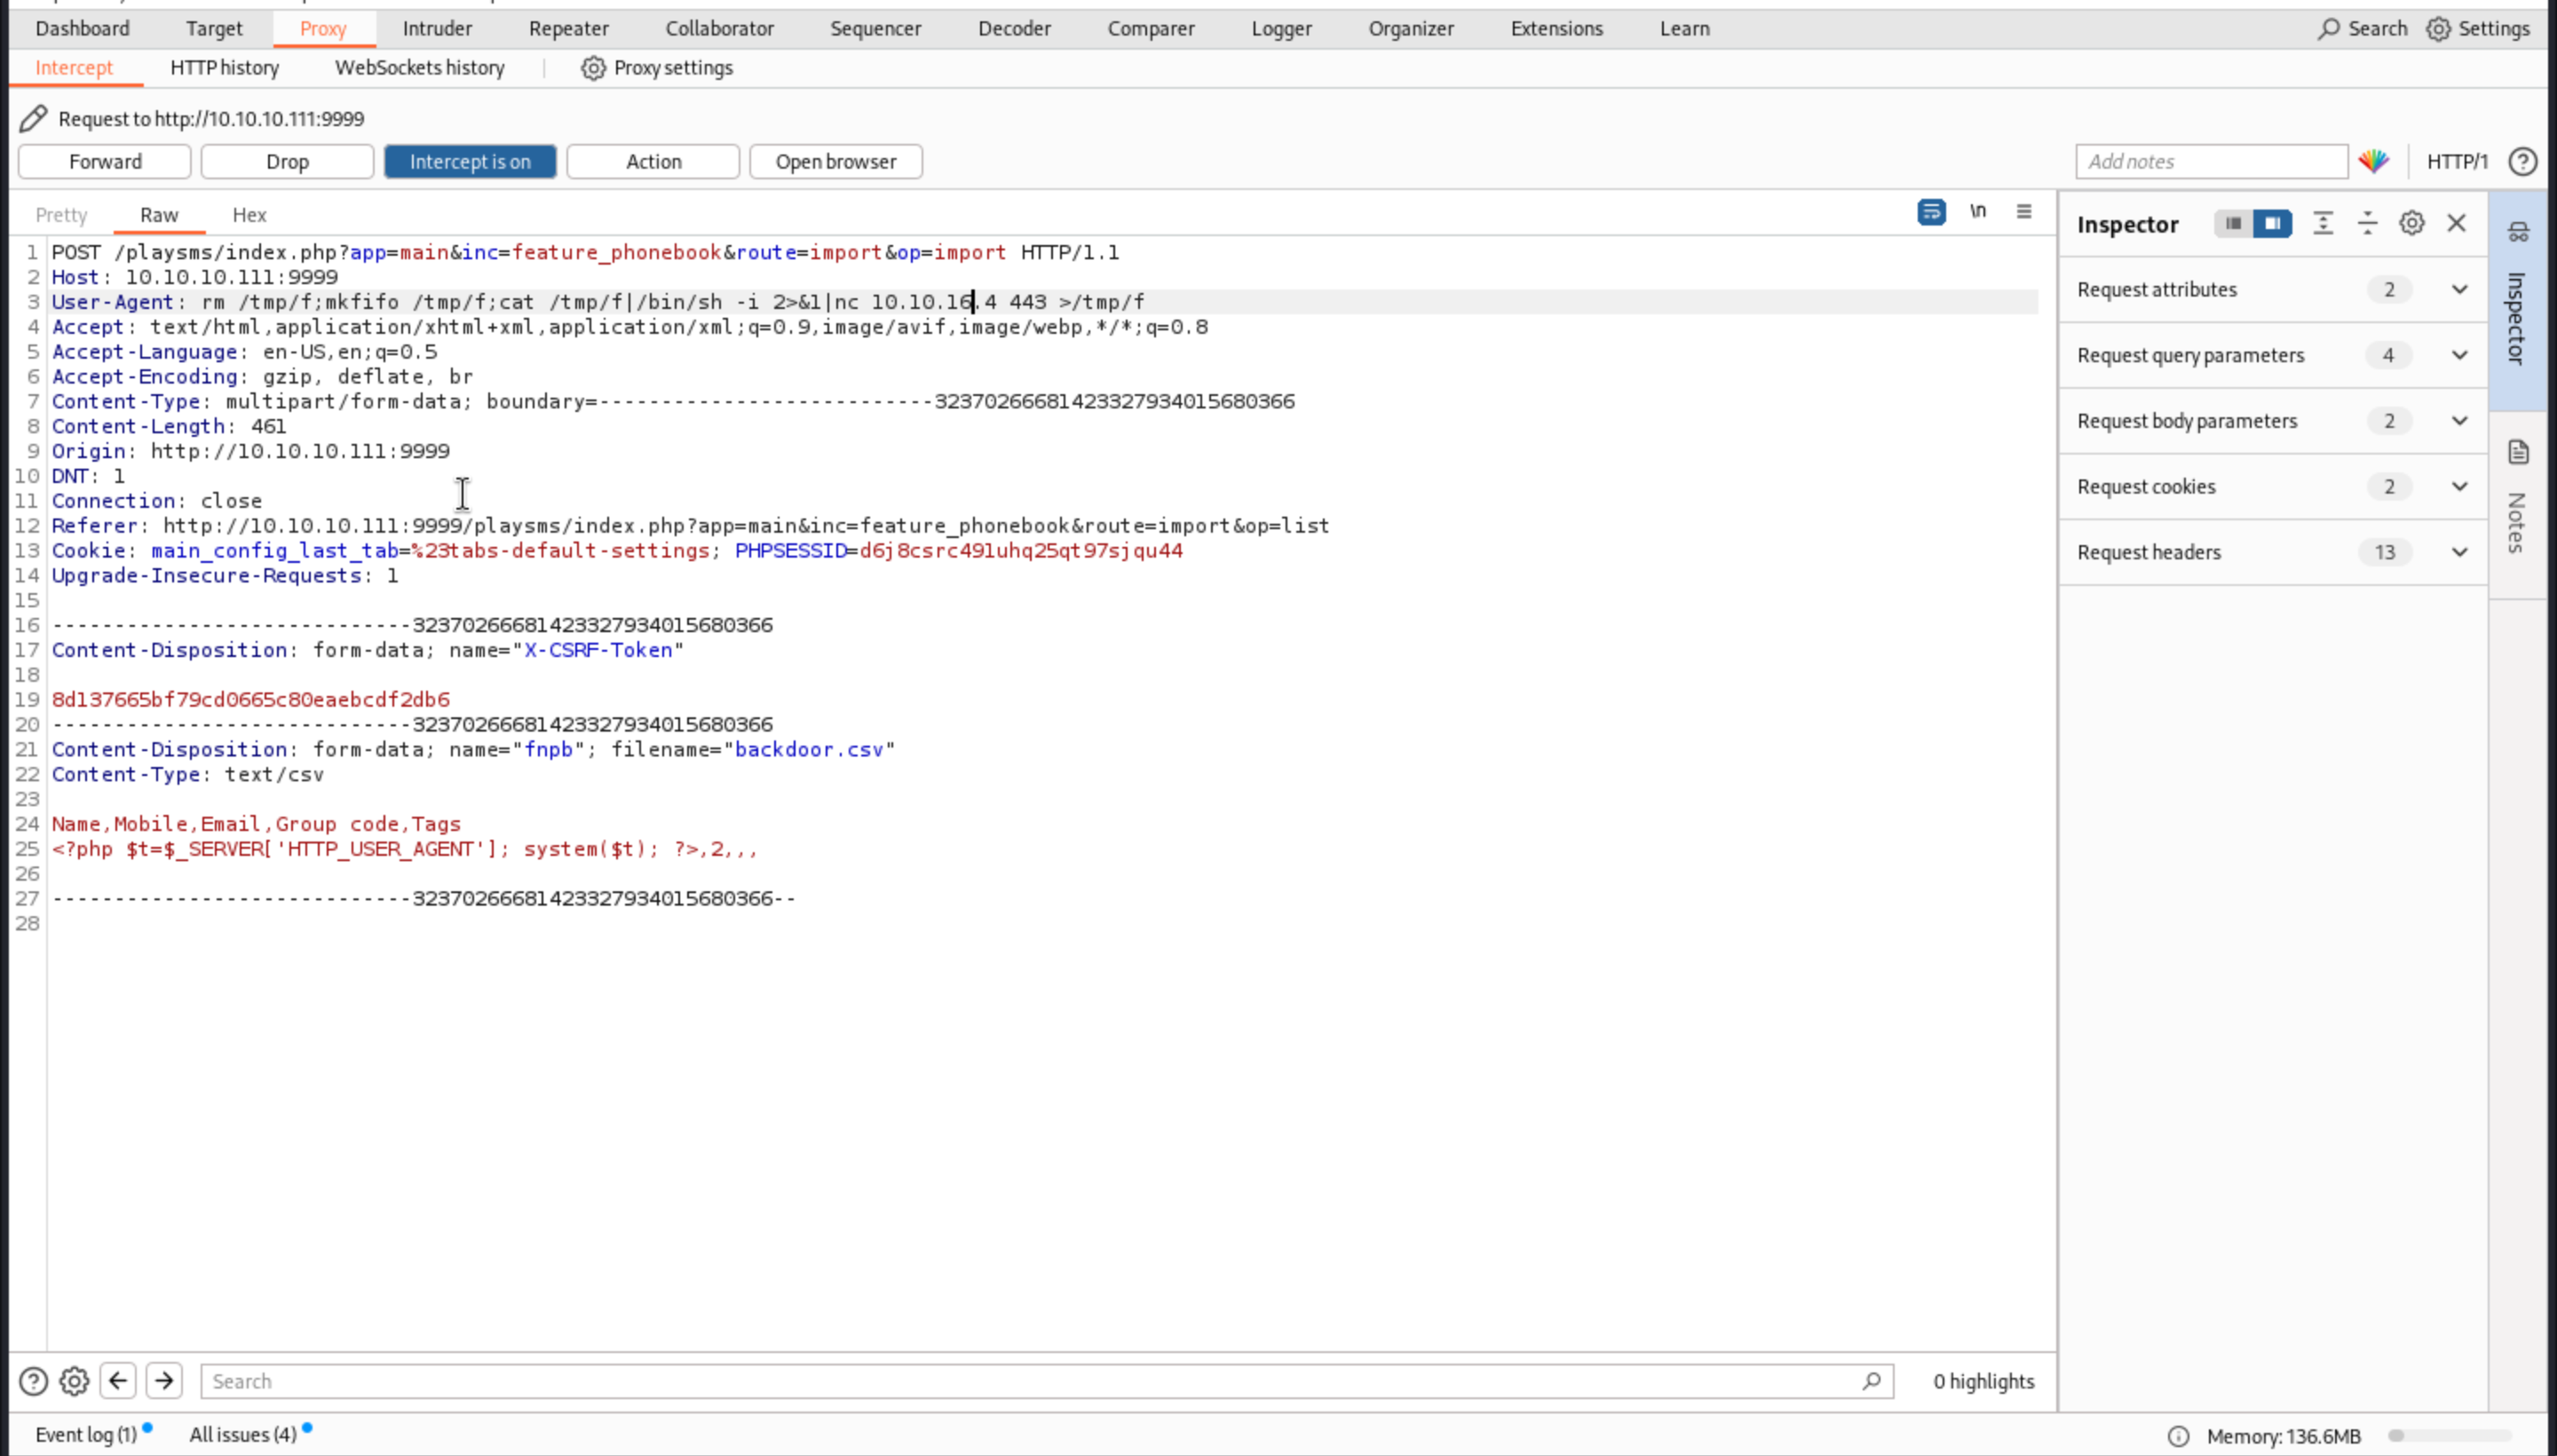Switch Inspector to left layout toggle

pyautogui.click(x=2232, y=224)
